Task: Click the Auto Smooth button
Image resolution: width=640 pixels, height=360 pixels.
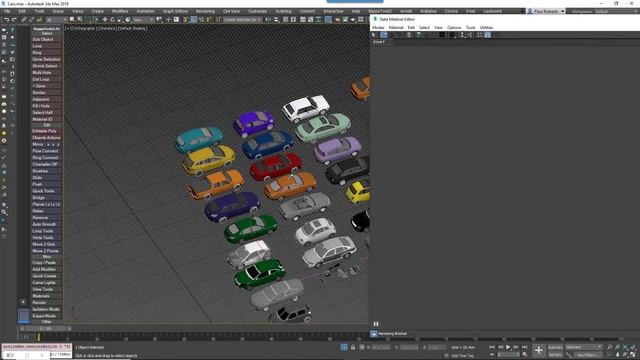Action: (47, 224)
